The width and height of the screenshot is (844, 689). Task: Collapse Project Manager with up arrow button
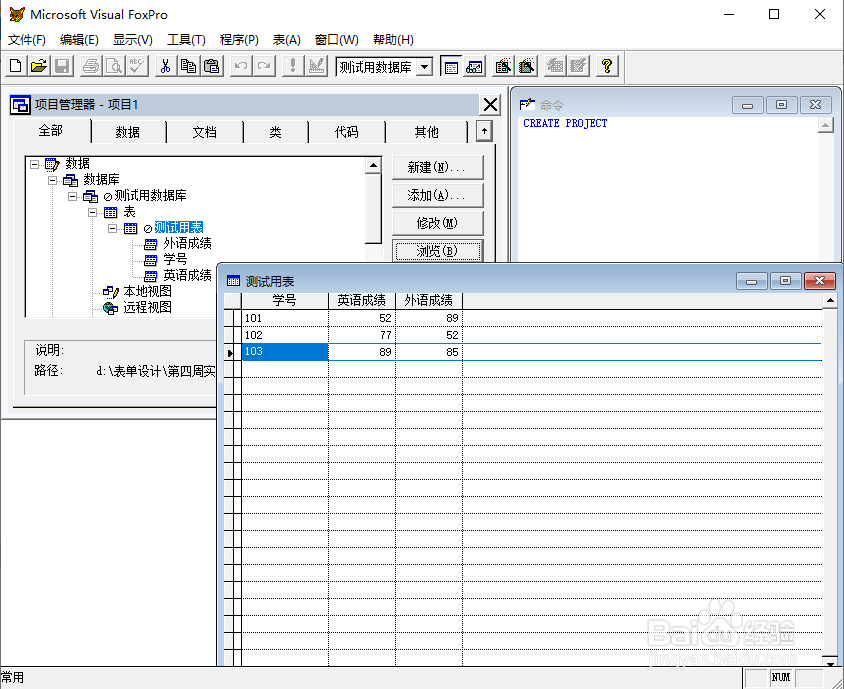(x=484, y=131)
